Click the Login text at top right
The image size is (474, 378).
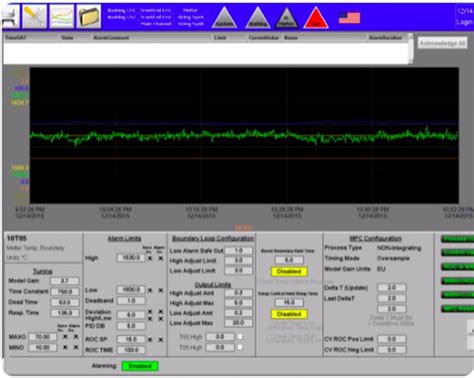point(465,22)
